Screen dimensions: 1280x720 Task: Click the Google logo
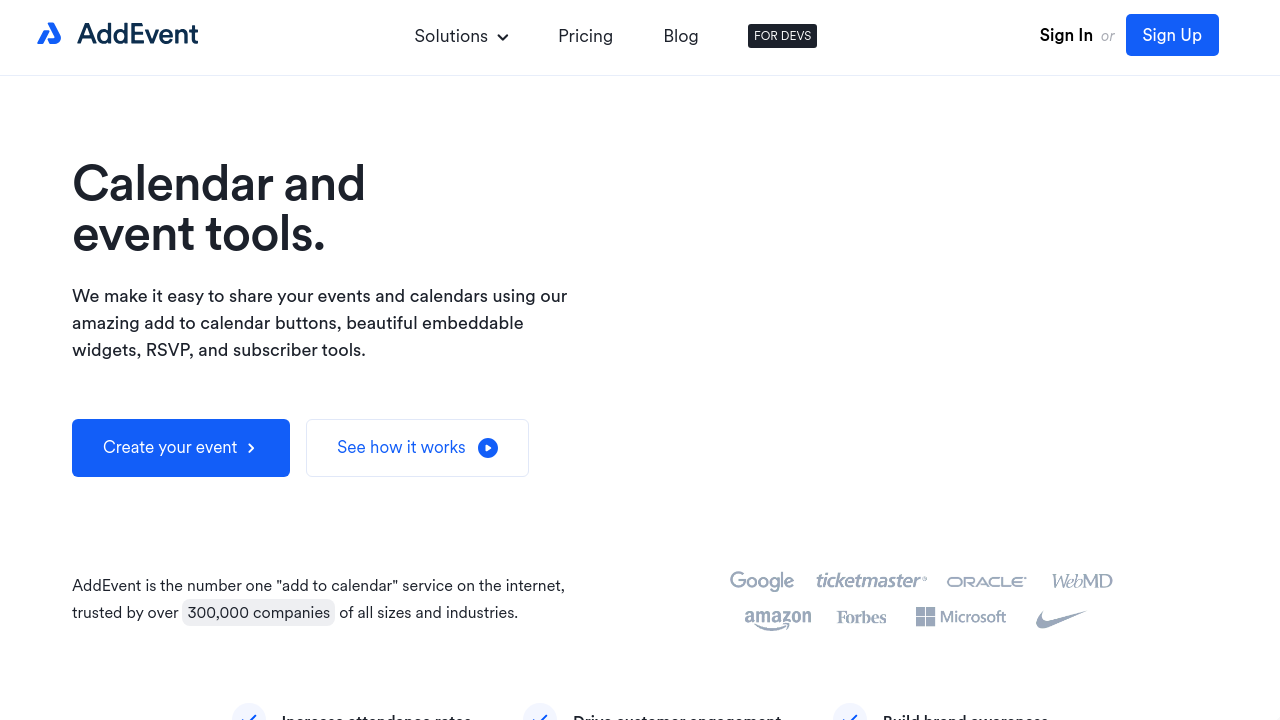point(761,581)
